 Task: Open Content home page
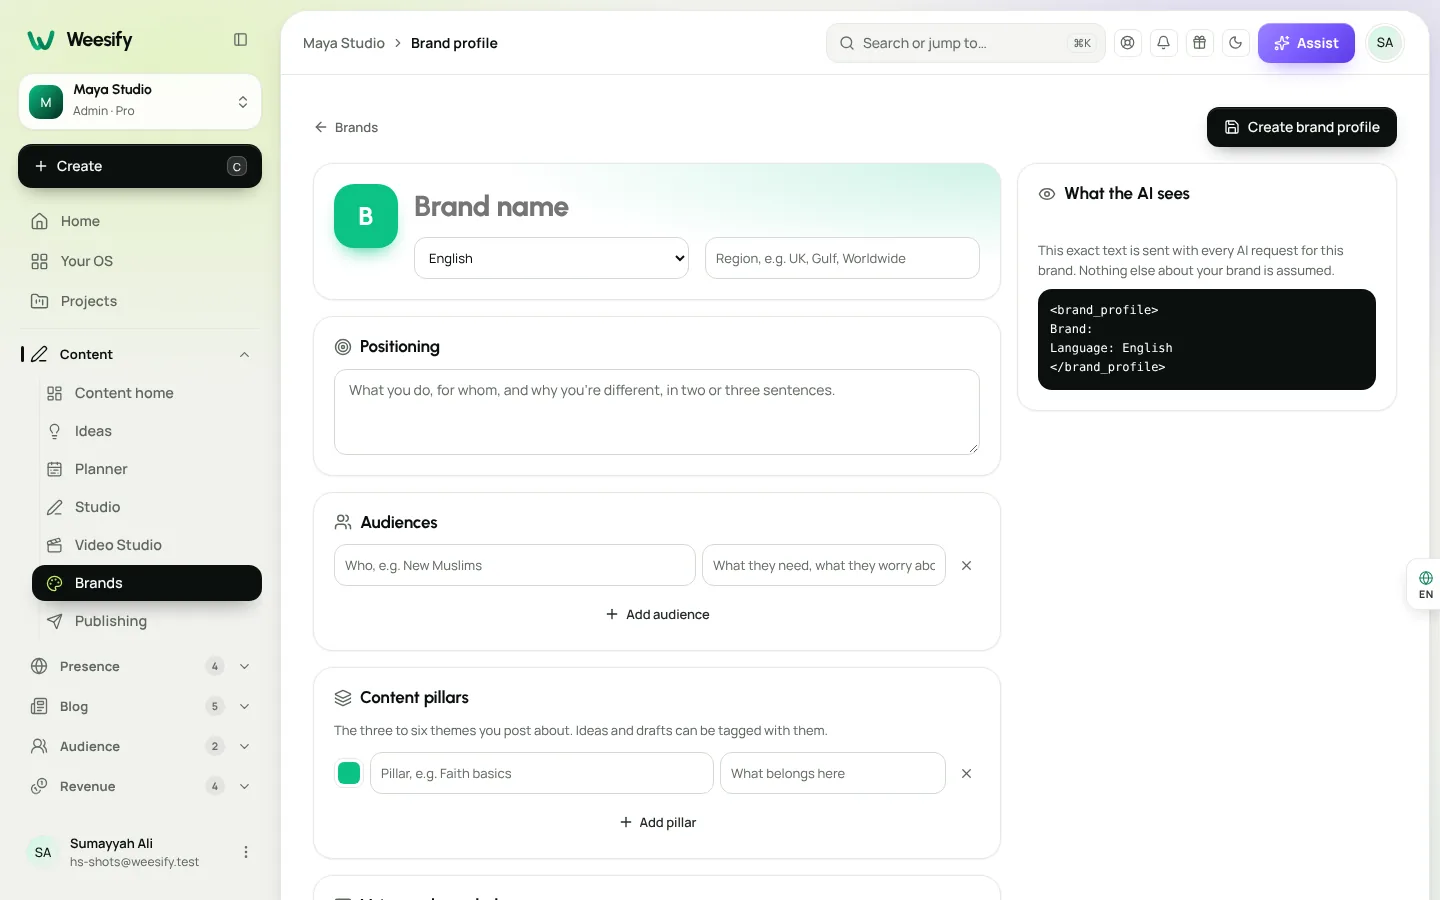click(x=147, y=393)
